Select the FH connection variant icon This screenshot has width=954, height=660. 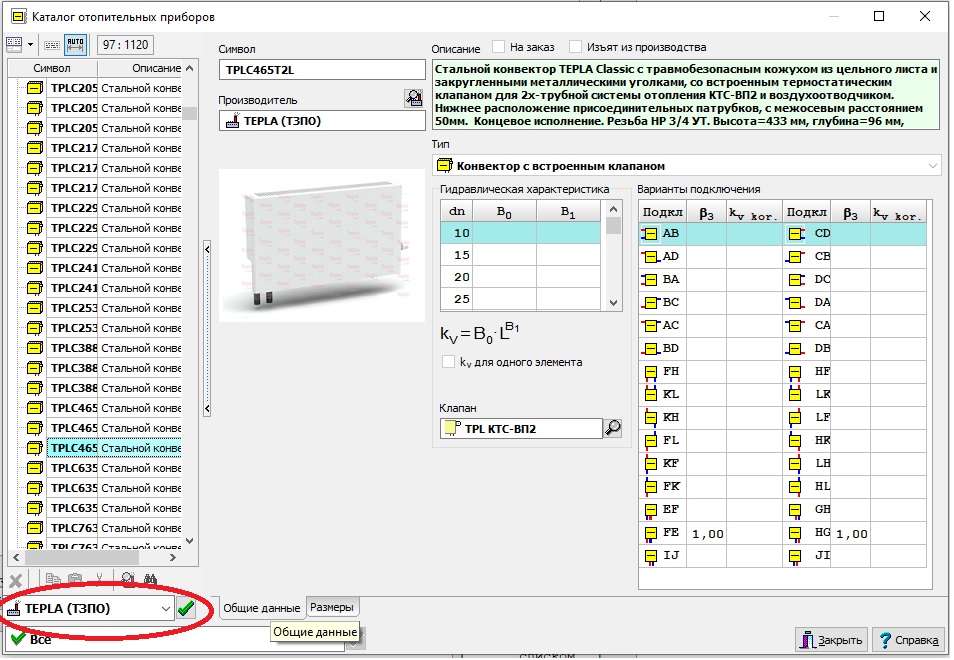pos(650,372)
